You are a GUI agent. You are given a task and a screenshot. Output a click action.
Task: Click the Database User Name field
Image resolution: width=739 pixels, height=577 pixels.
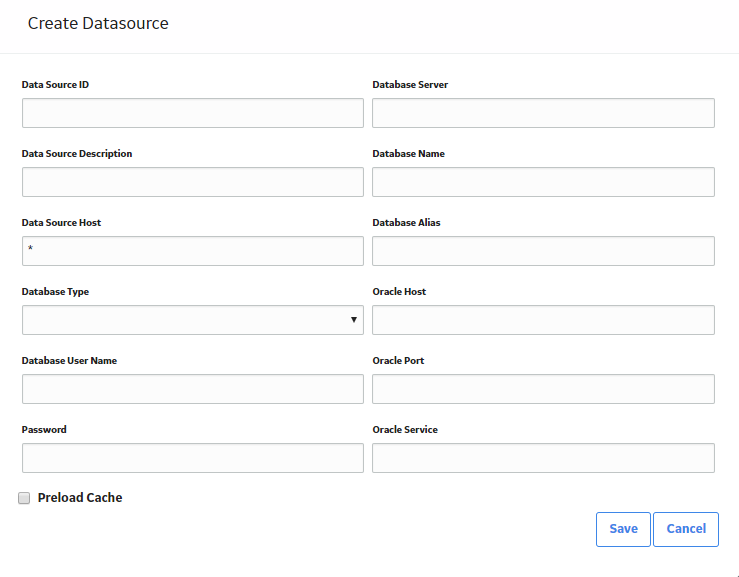point(193,389)
